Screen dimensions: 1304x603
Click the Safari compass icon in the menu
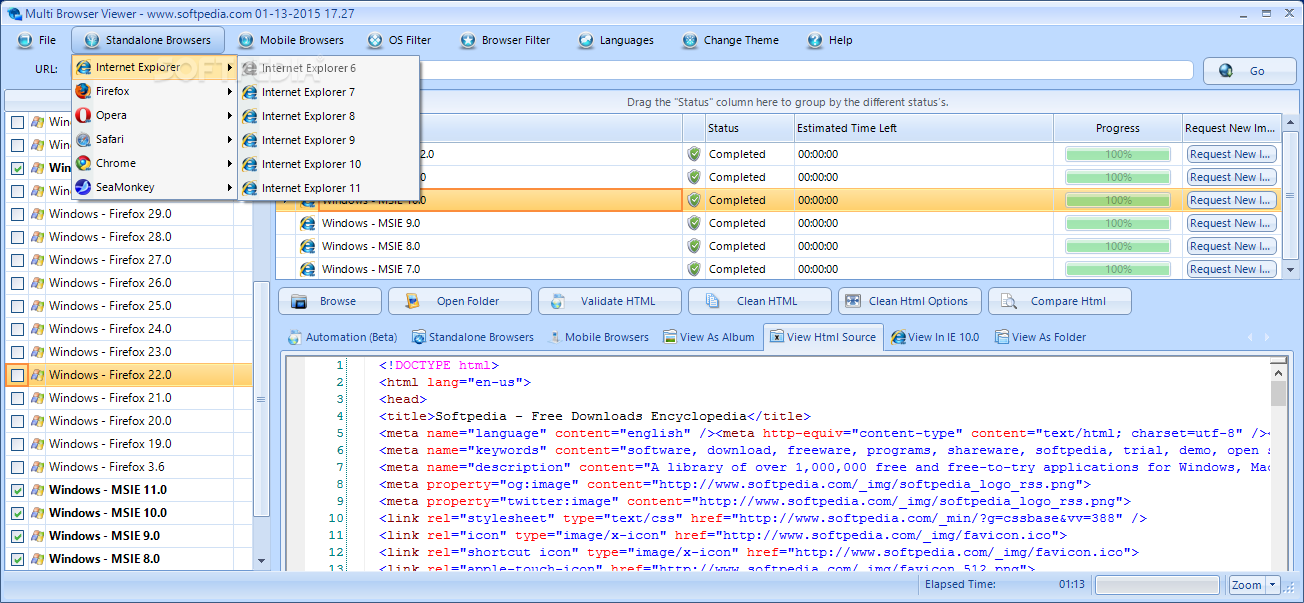[x=83, y=139]
